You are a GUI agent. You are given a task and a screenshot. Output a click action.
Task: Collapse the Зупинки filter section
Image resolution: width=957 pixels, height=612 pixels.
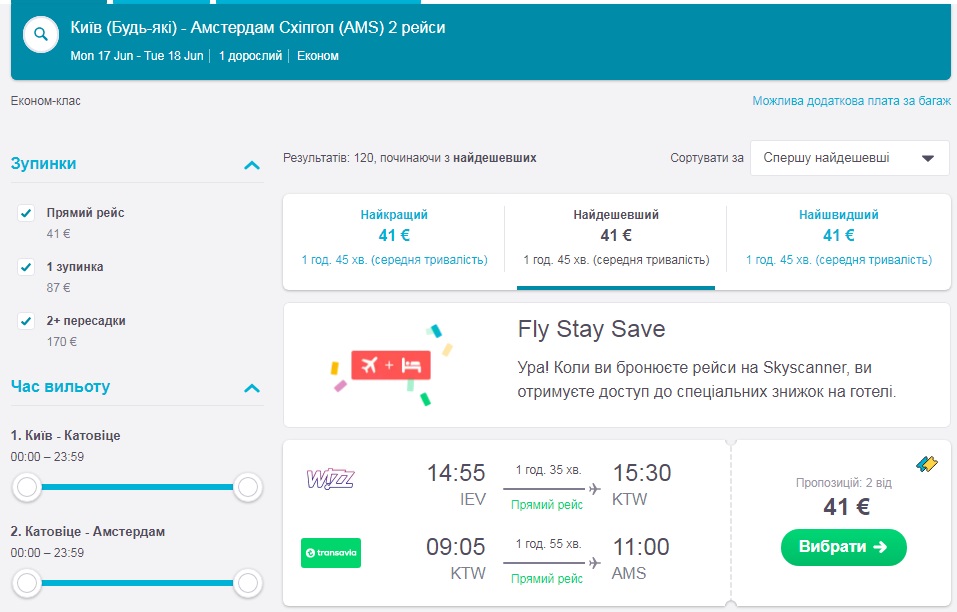click(252, 164)
